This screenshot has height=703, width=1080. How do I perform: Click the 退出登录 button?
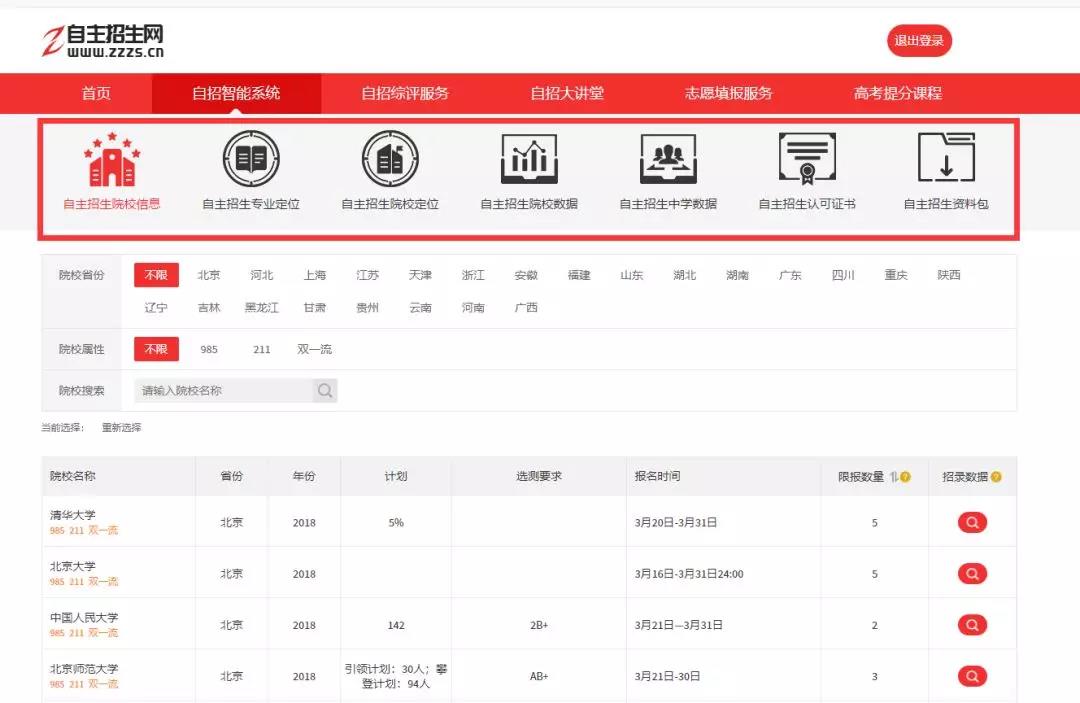[919, 41]
